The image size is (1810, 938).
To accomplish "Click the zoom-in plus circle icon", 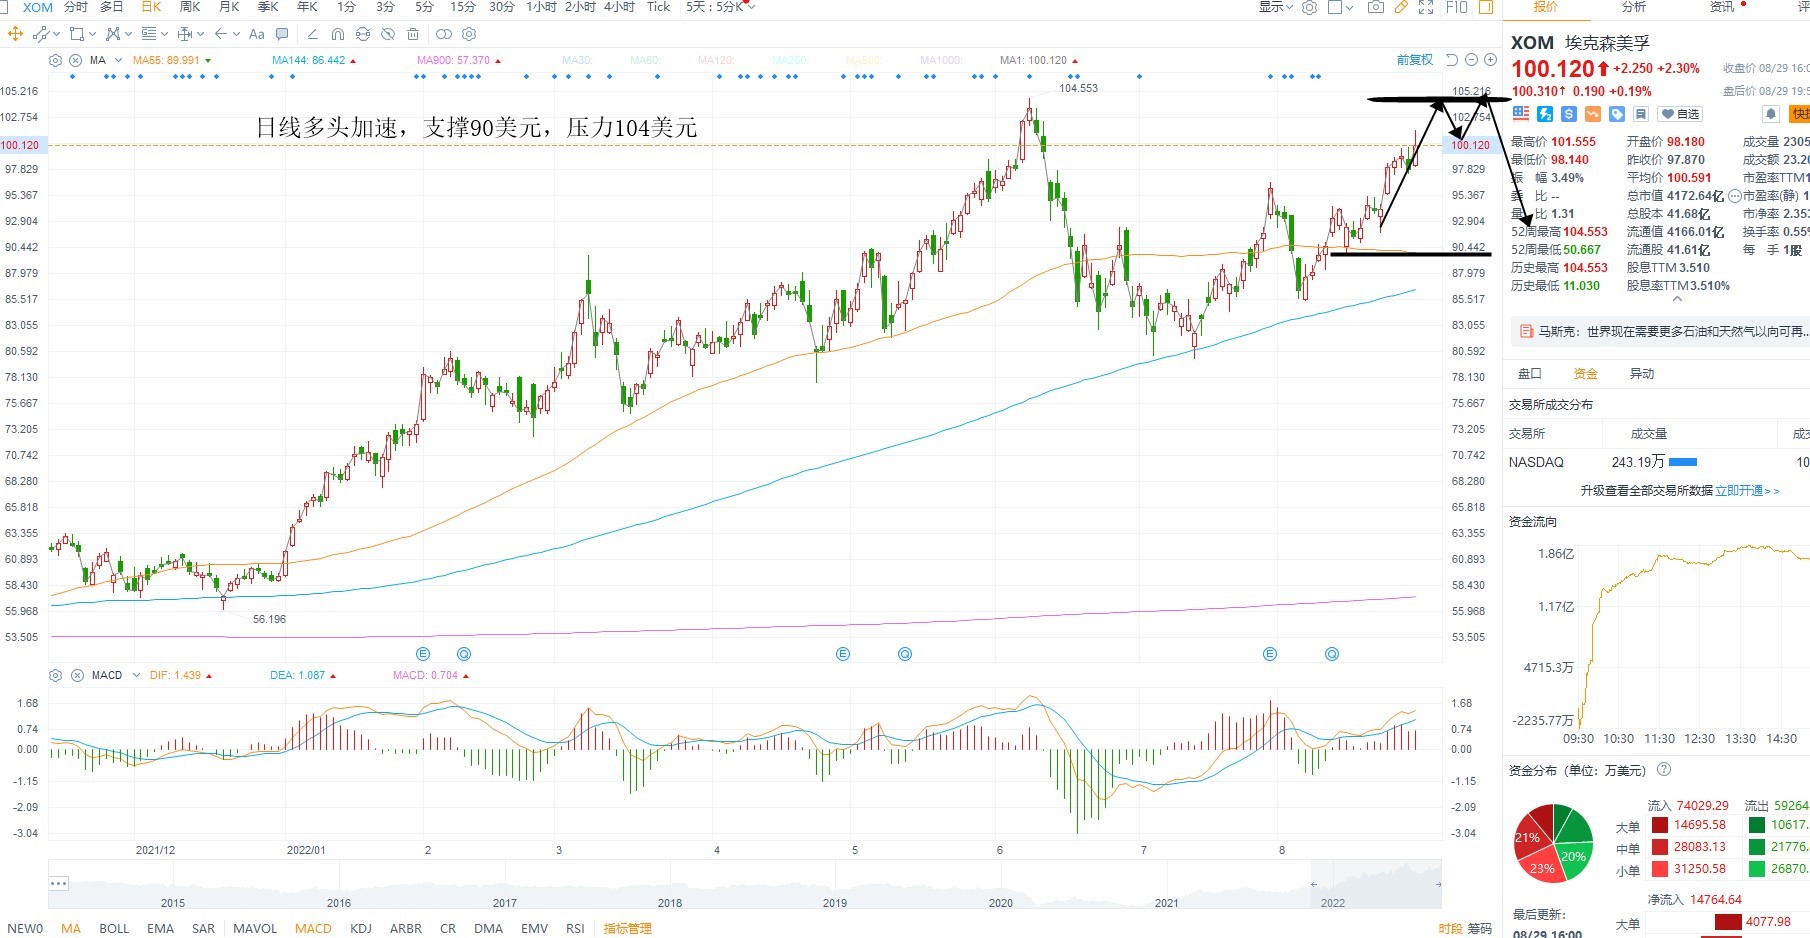I will coord(1490,60).
